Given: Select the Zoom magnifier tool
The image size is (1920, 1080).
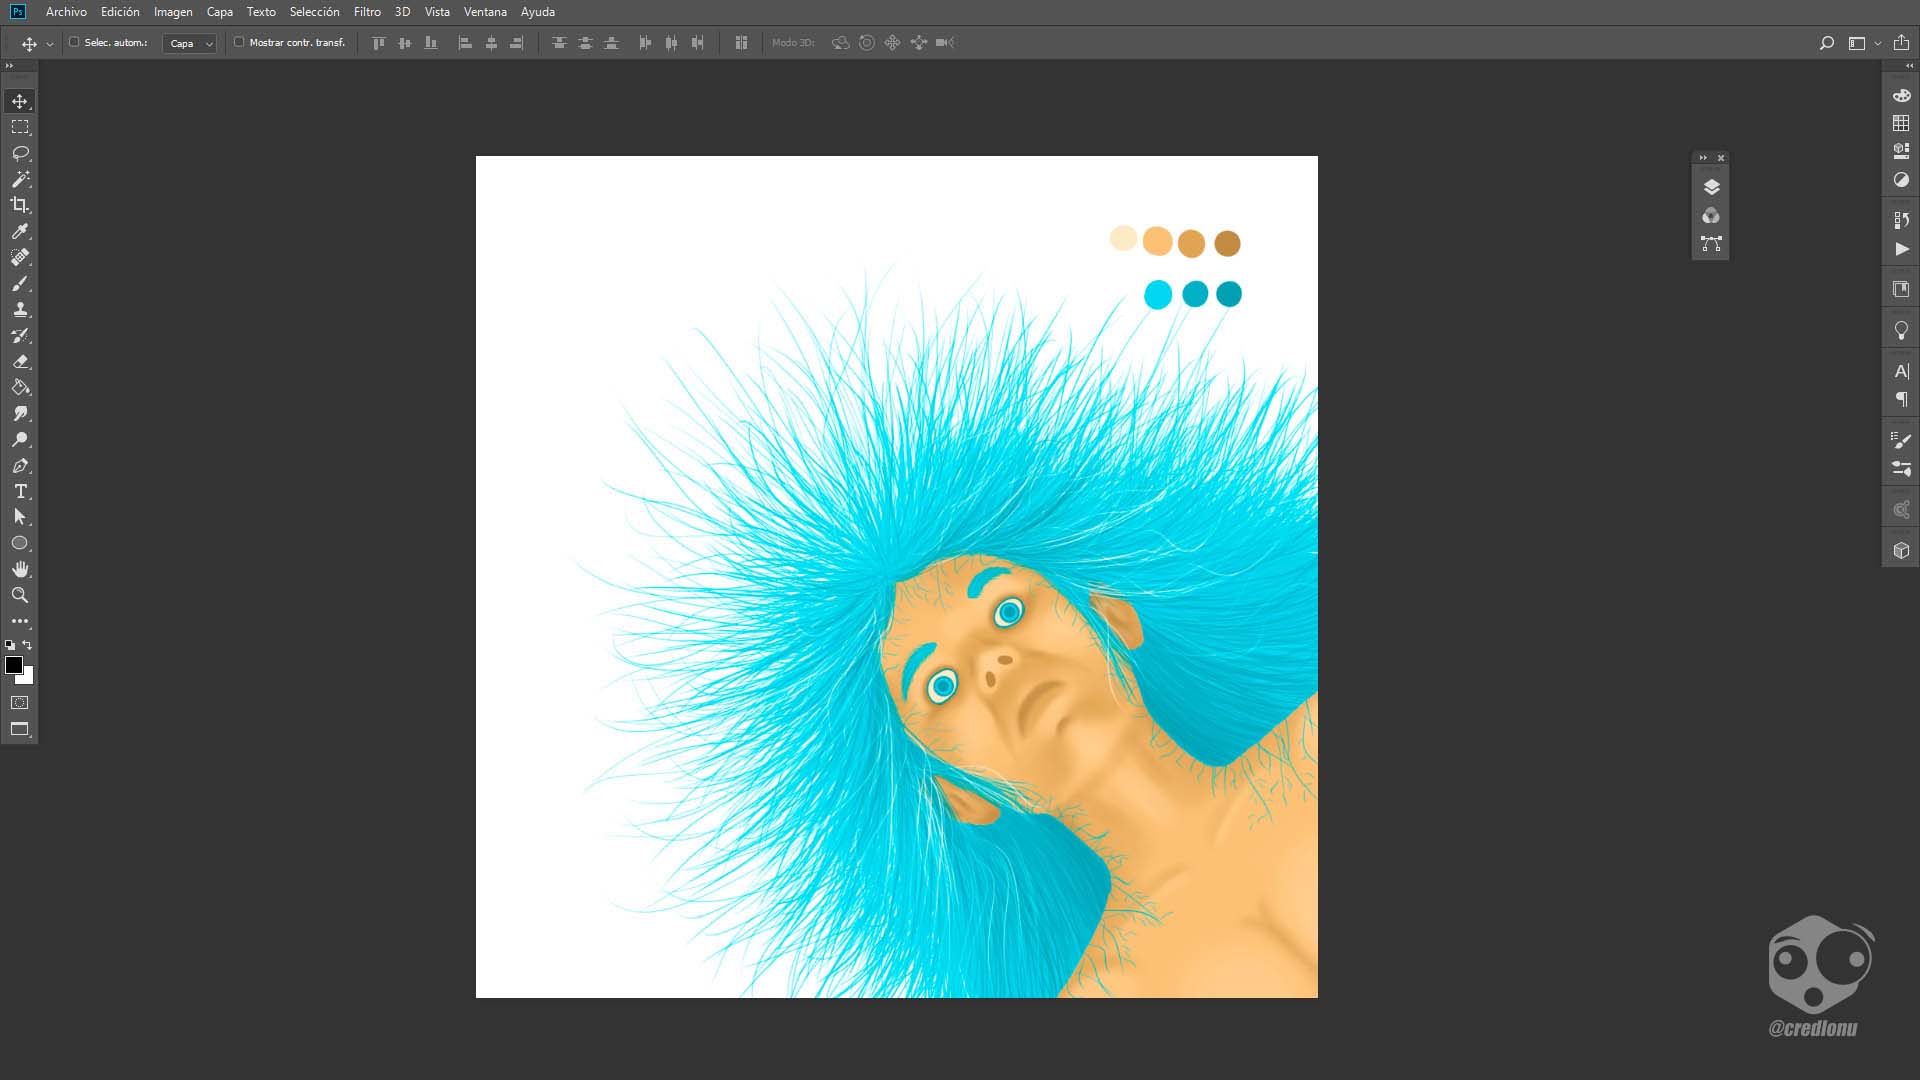Looking at the screenshot, I should pos(20,595).
